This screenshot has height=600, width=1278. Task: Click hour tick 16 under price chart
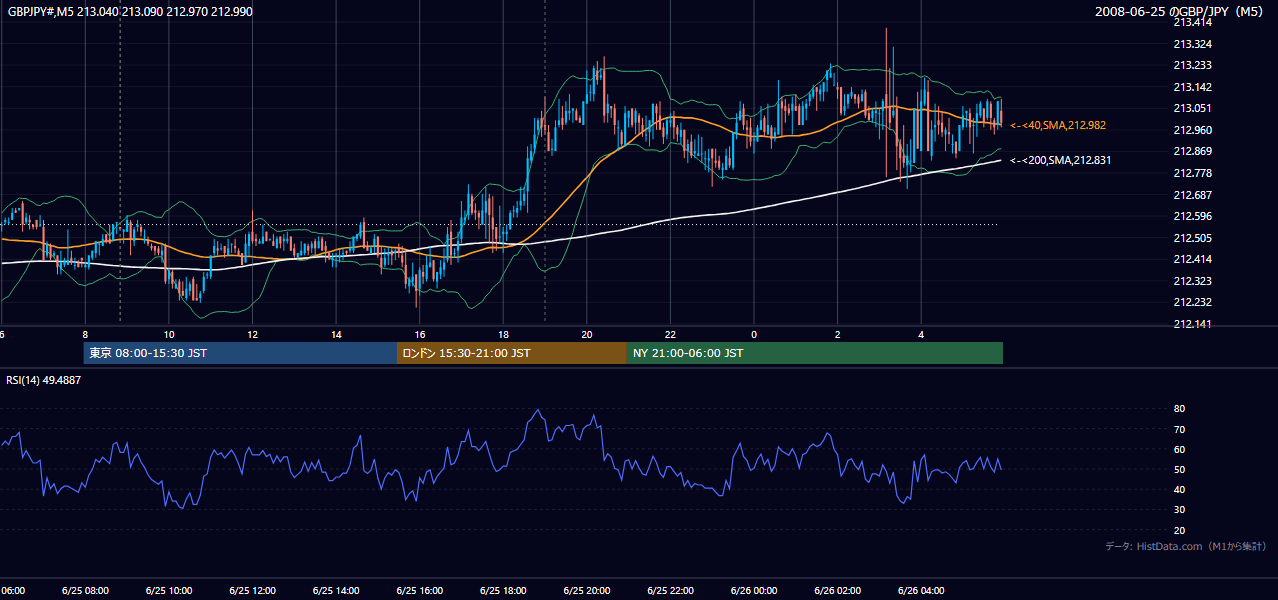click(x=420, y=334)
